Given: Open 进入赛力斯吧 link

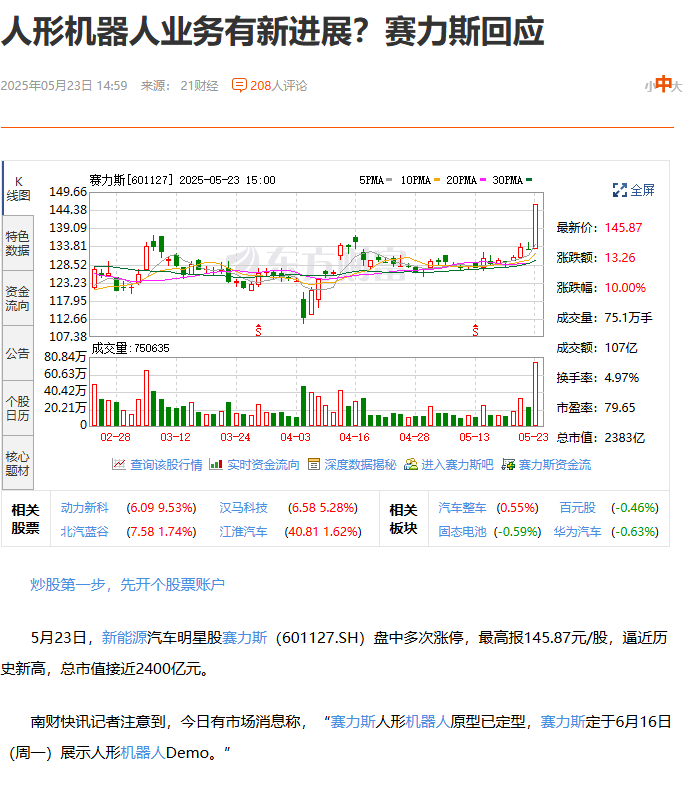Looking at the screenshot, I should pos(457,465).
